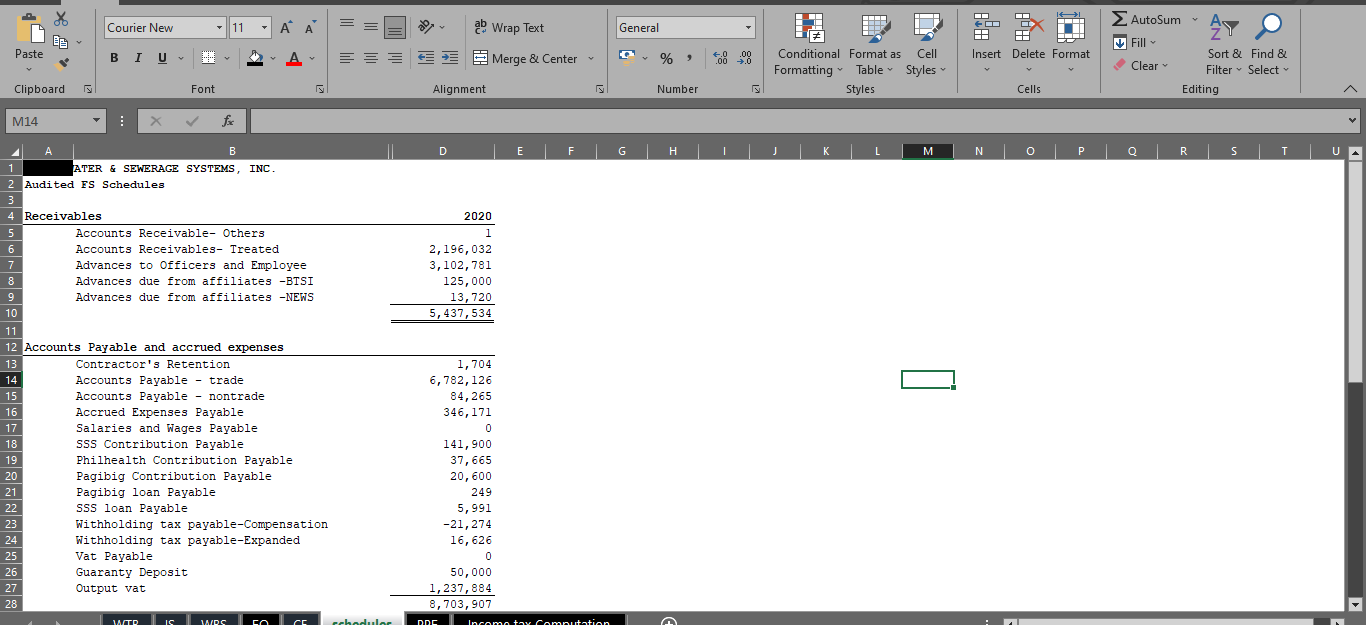Select cell with Accounts Payable - trade
The height and width of the screenshot is (625, 1366).
pyautogui.click(x=159, y=380)
